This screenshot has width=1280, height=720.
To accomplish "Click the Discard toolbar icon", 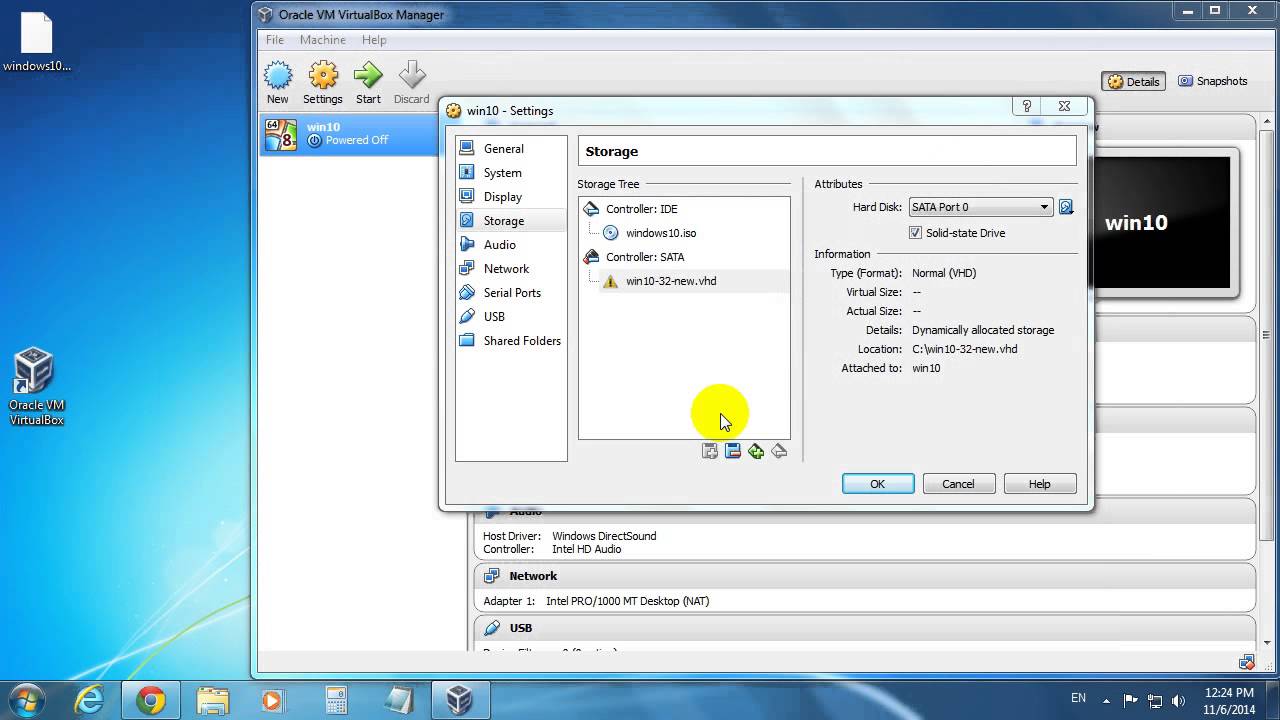I will [x=411, y=82].
